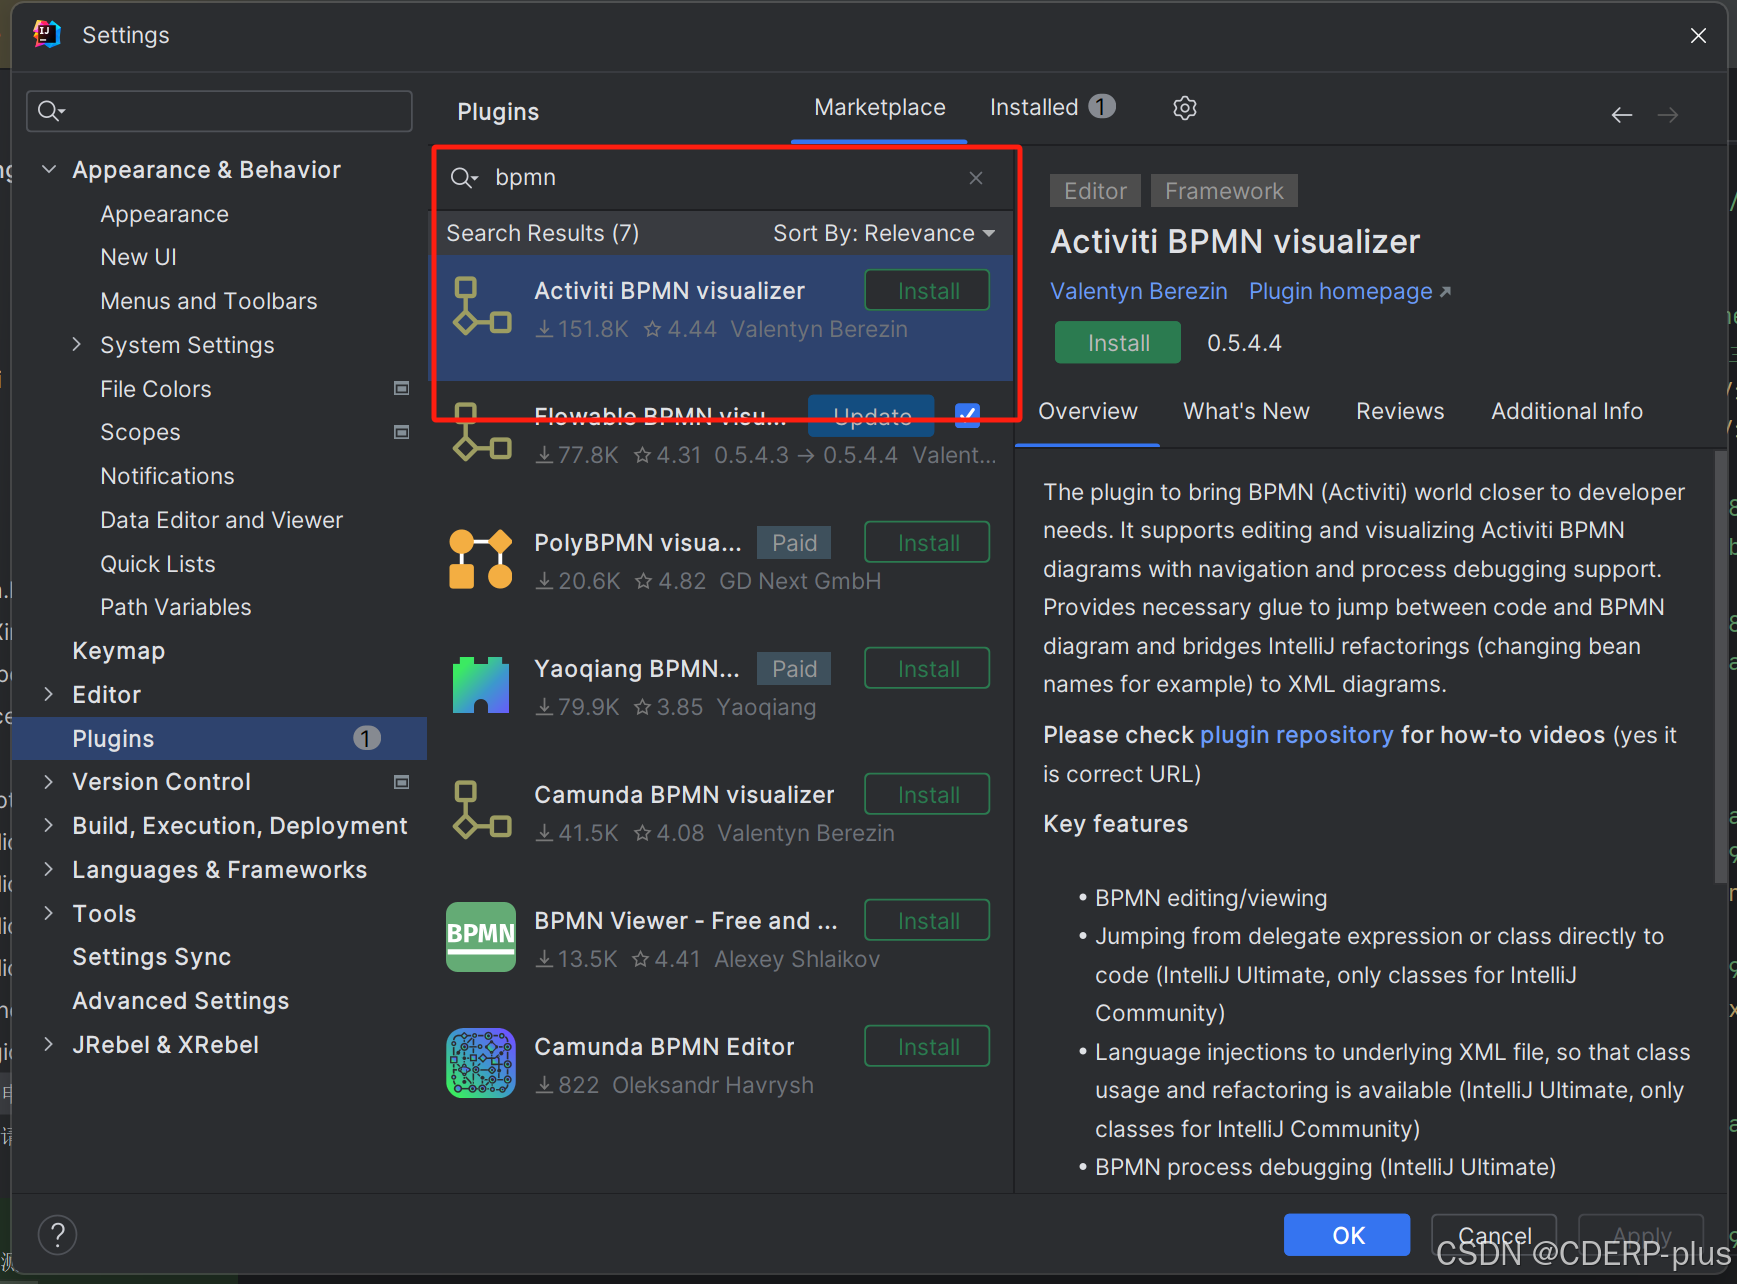
Task: Expand the Version Control node
Action: 48,782
